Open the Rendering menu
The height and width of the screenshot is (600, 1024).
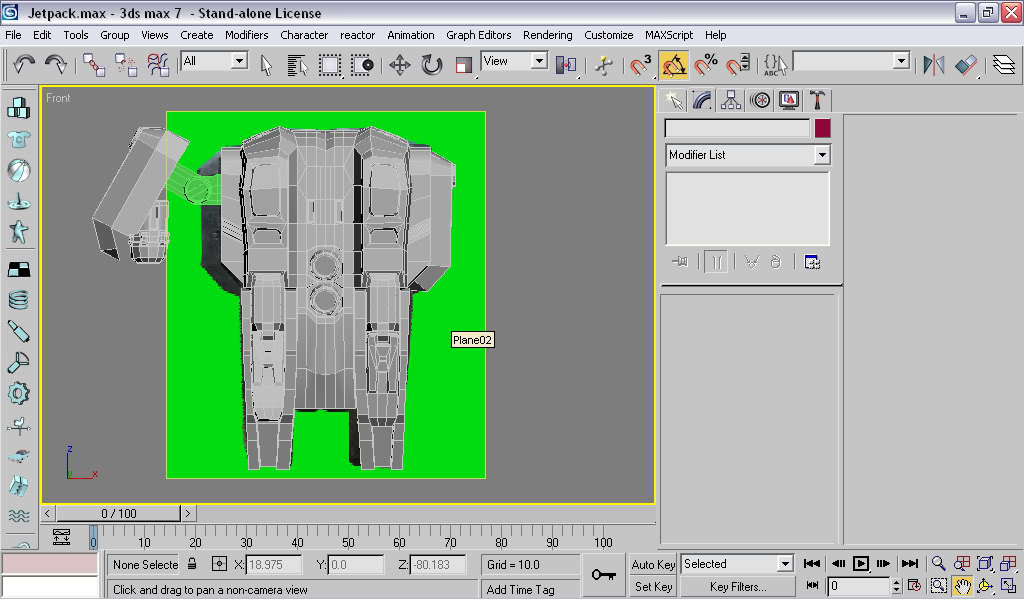547,35
